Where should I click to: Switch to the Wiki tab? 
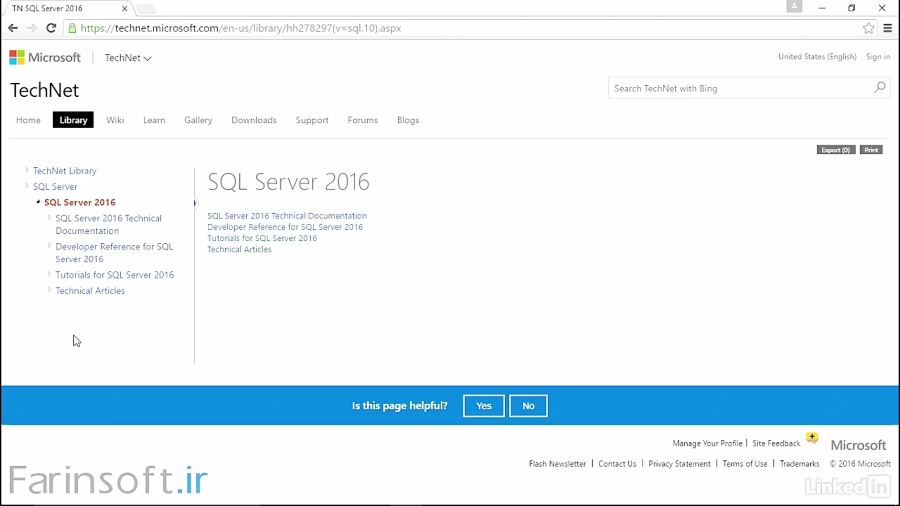[115, 120]
